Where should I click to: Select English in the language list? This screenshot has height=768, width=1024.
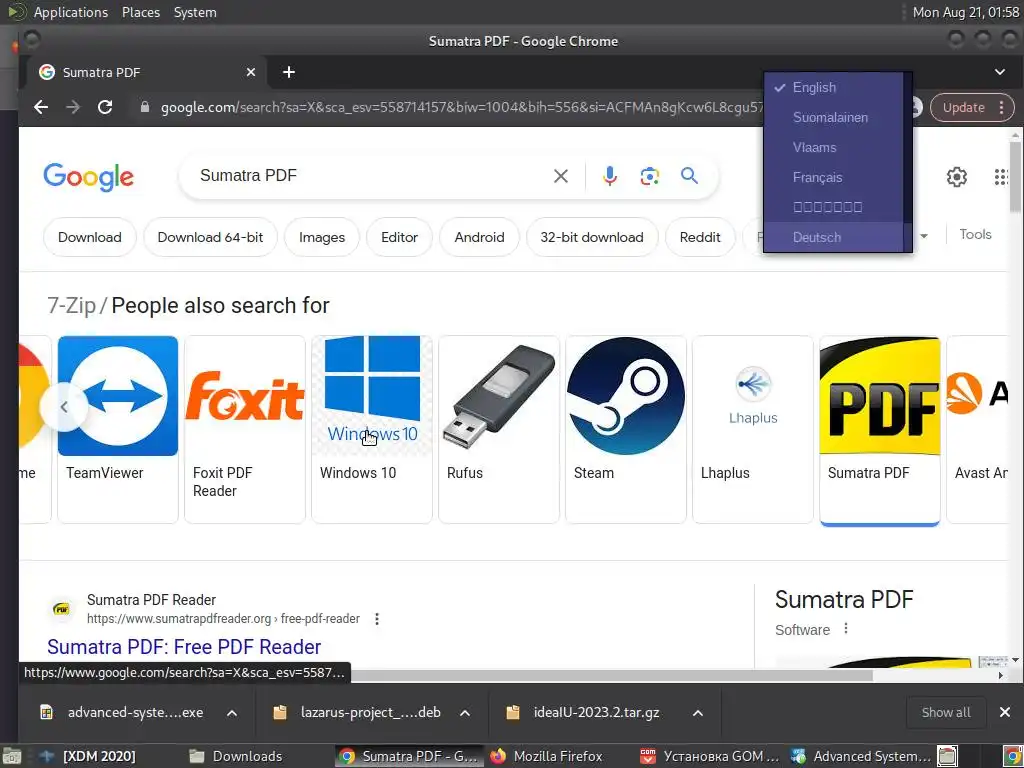point(833,88)
